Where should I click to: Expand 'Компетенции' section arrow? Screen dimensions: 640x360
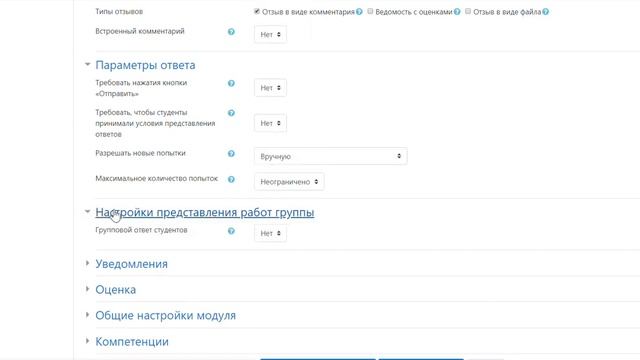[87, 341]
